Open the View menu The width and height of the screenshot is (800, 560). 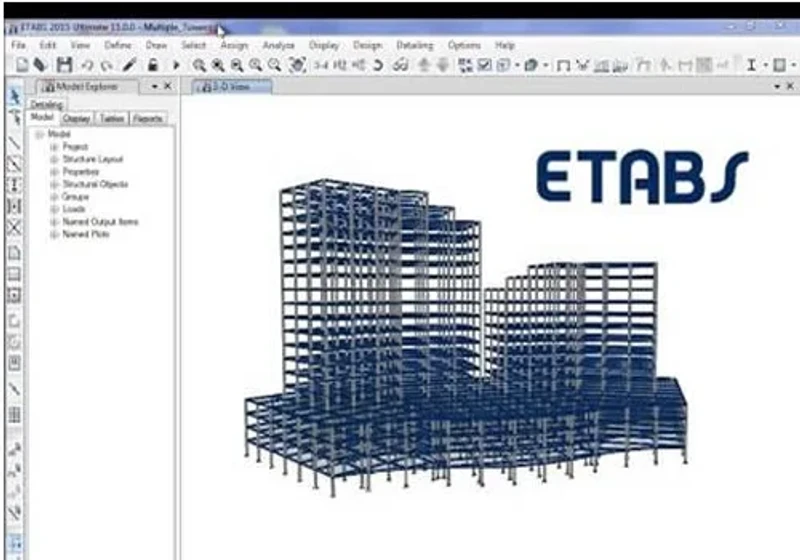click(x=80, y=45)
